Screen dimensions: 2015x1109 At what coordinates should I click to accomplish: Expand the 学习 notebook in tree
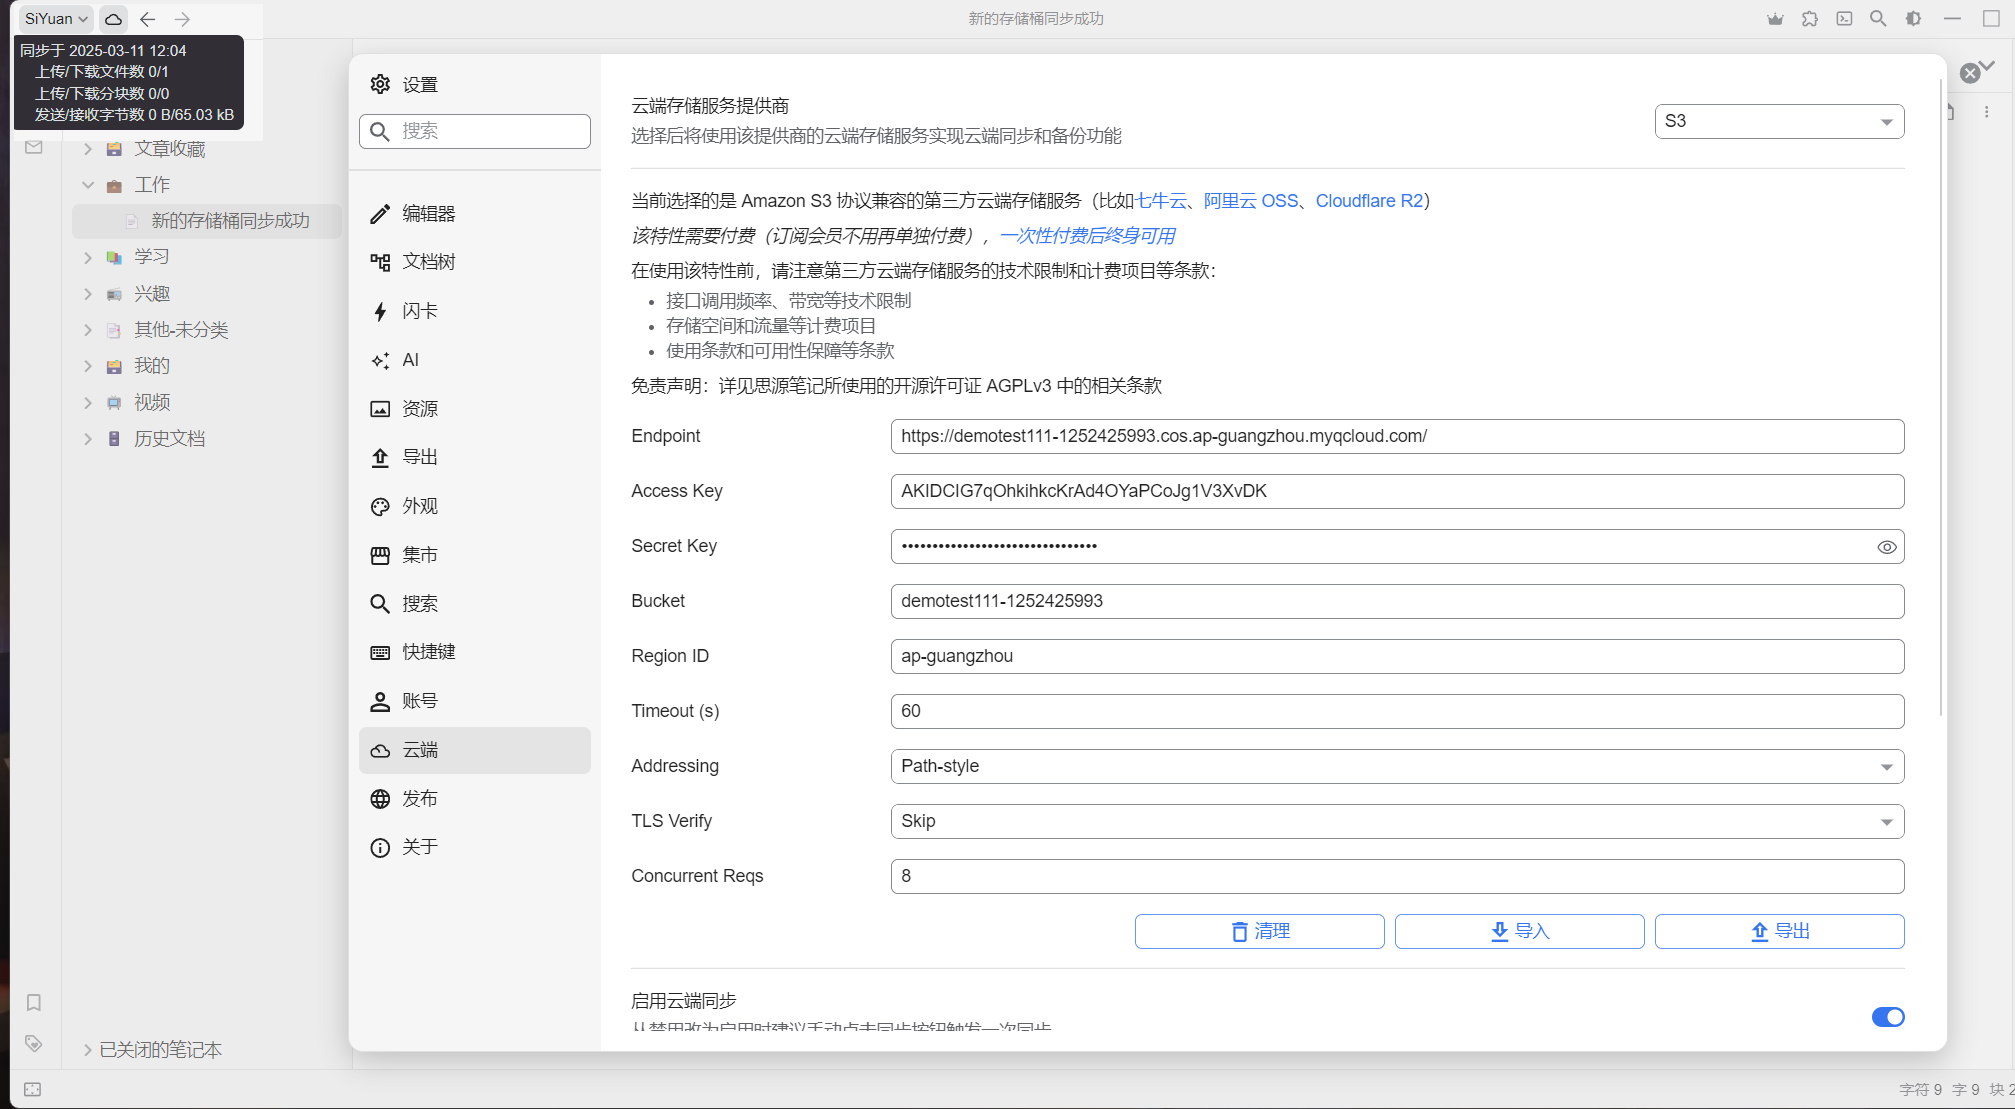[x=88, y=257]
